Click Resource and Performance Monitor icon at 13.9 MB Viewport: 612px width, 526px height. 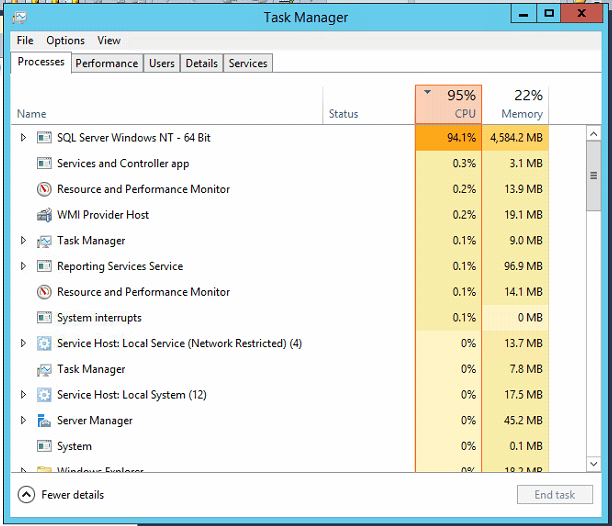click(44, 189)
